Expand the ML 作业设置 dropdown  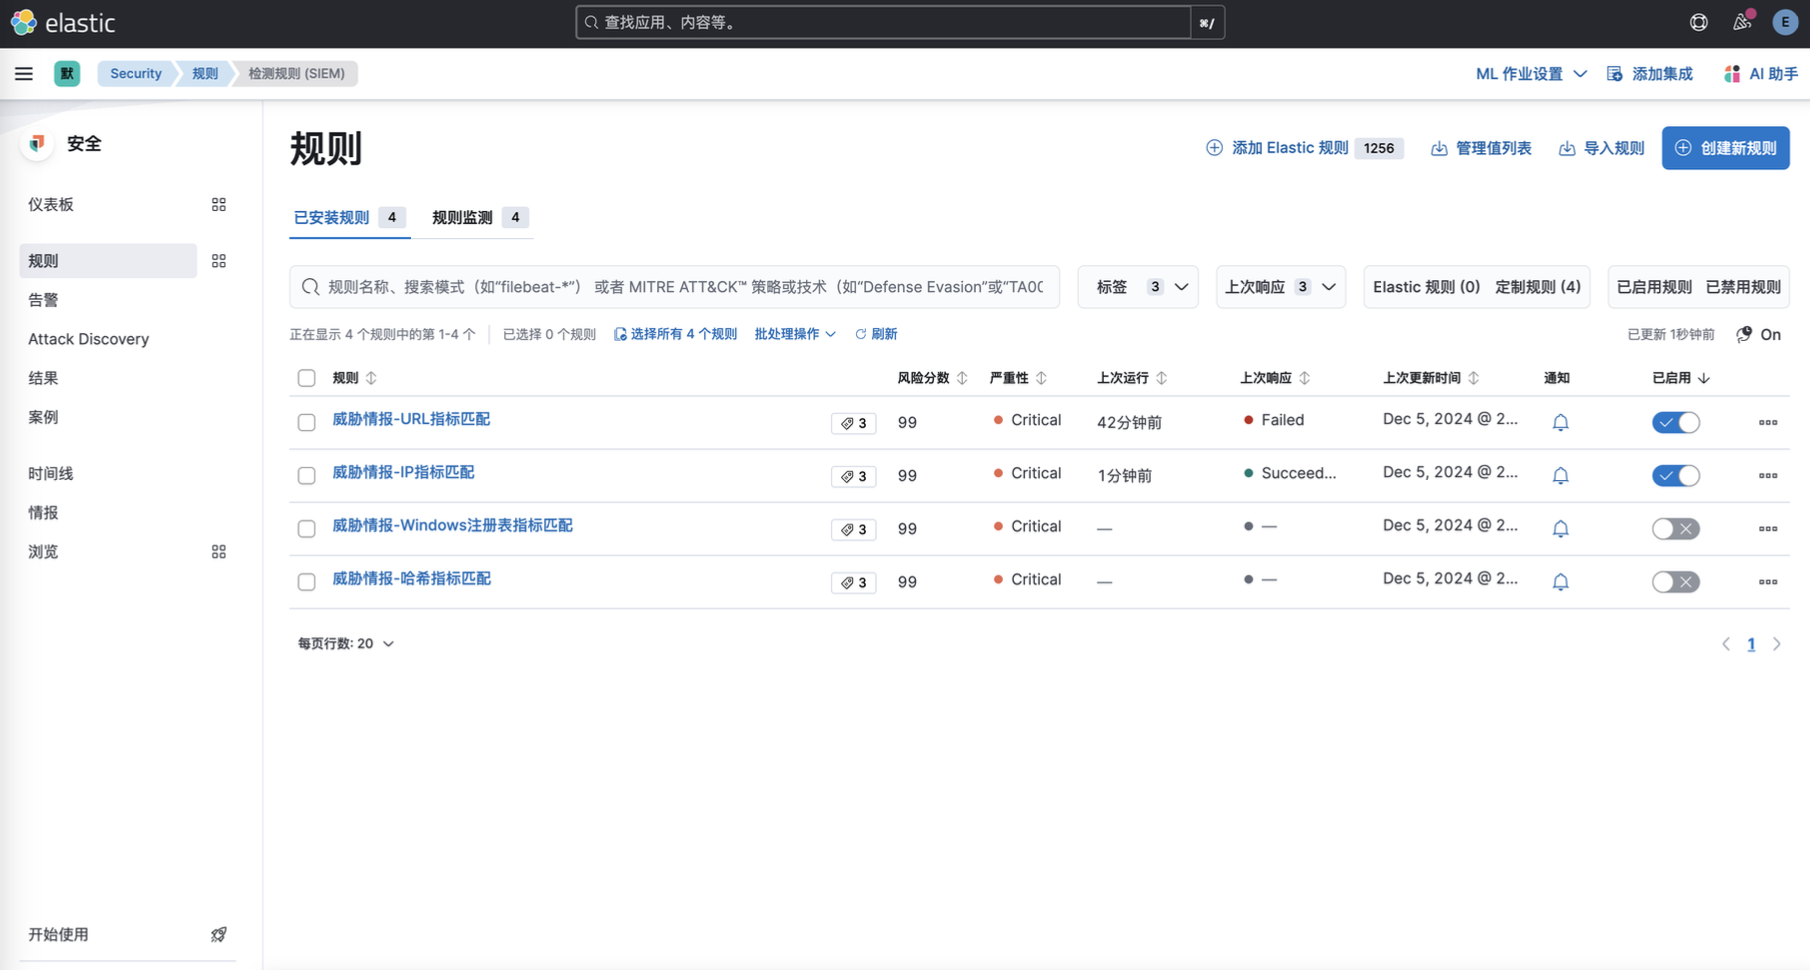coord(1531,74)
